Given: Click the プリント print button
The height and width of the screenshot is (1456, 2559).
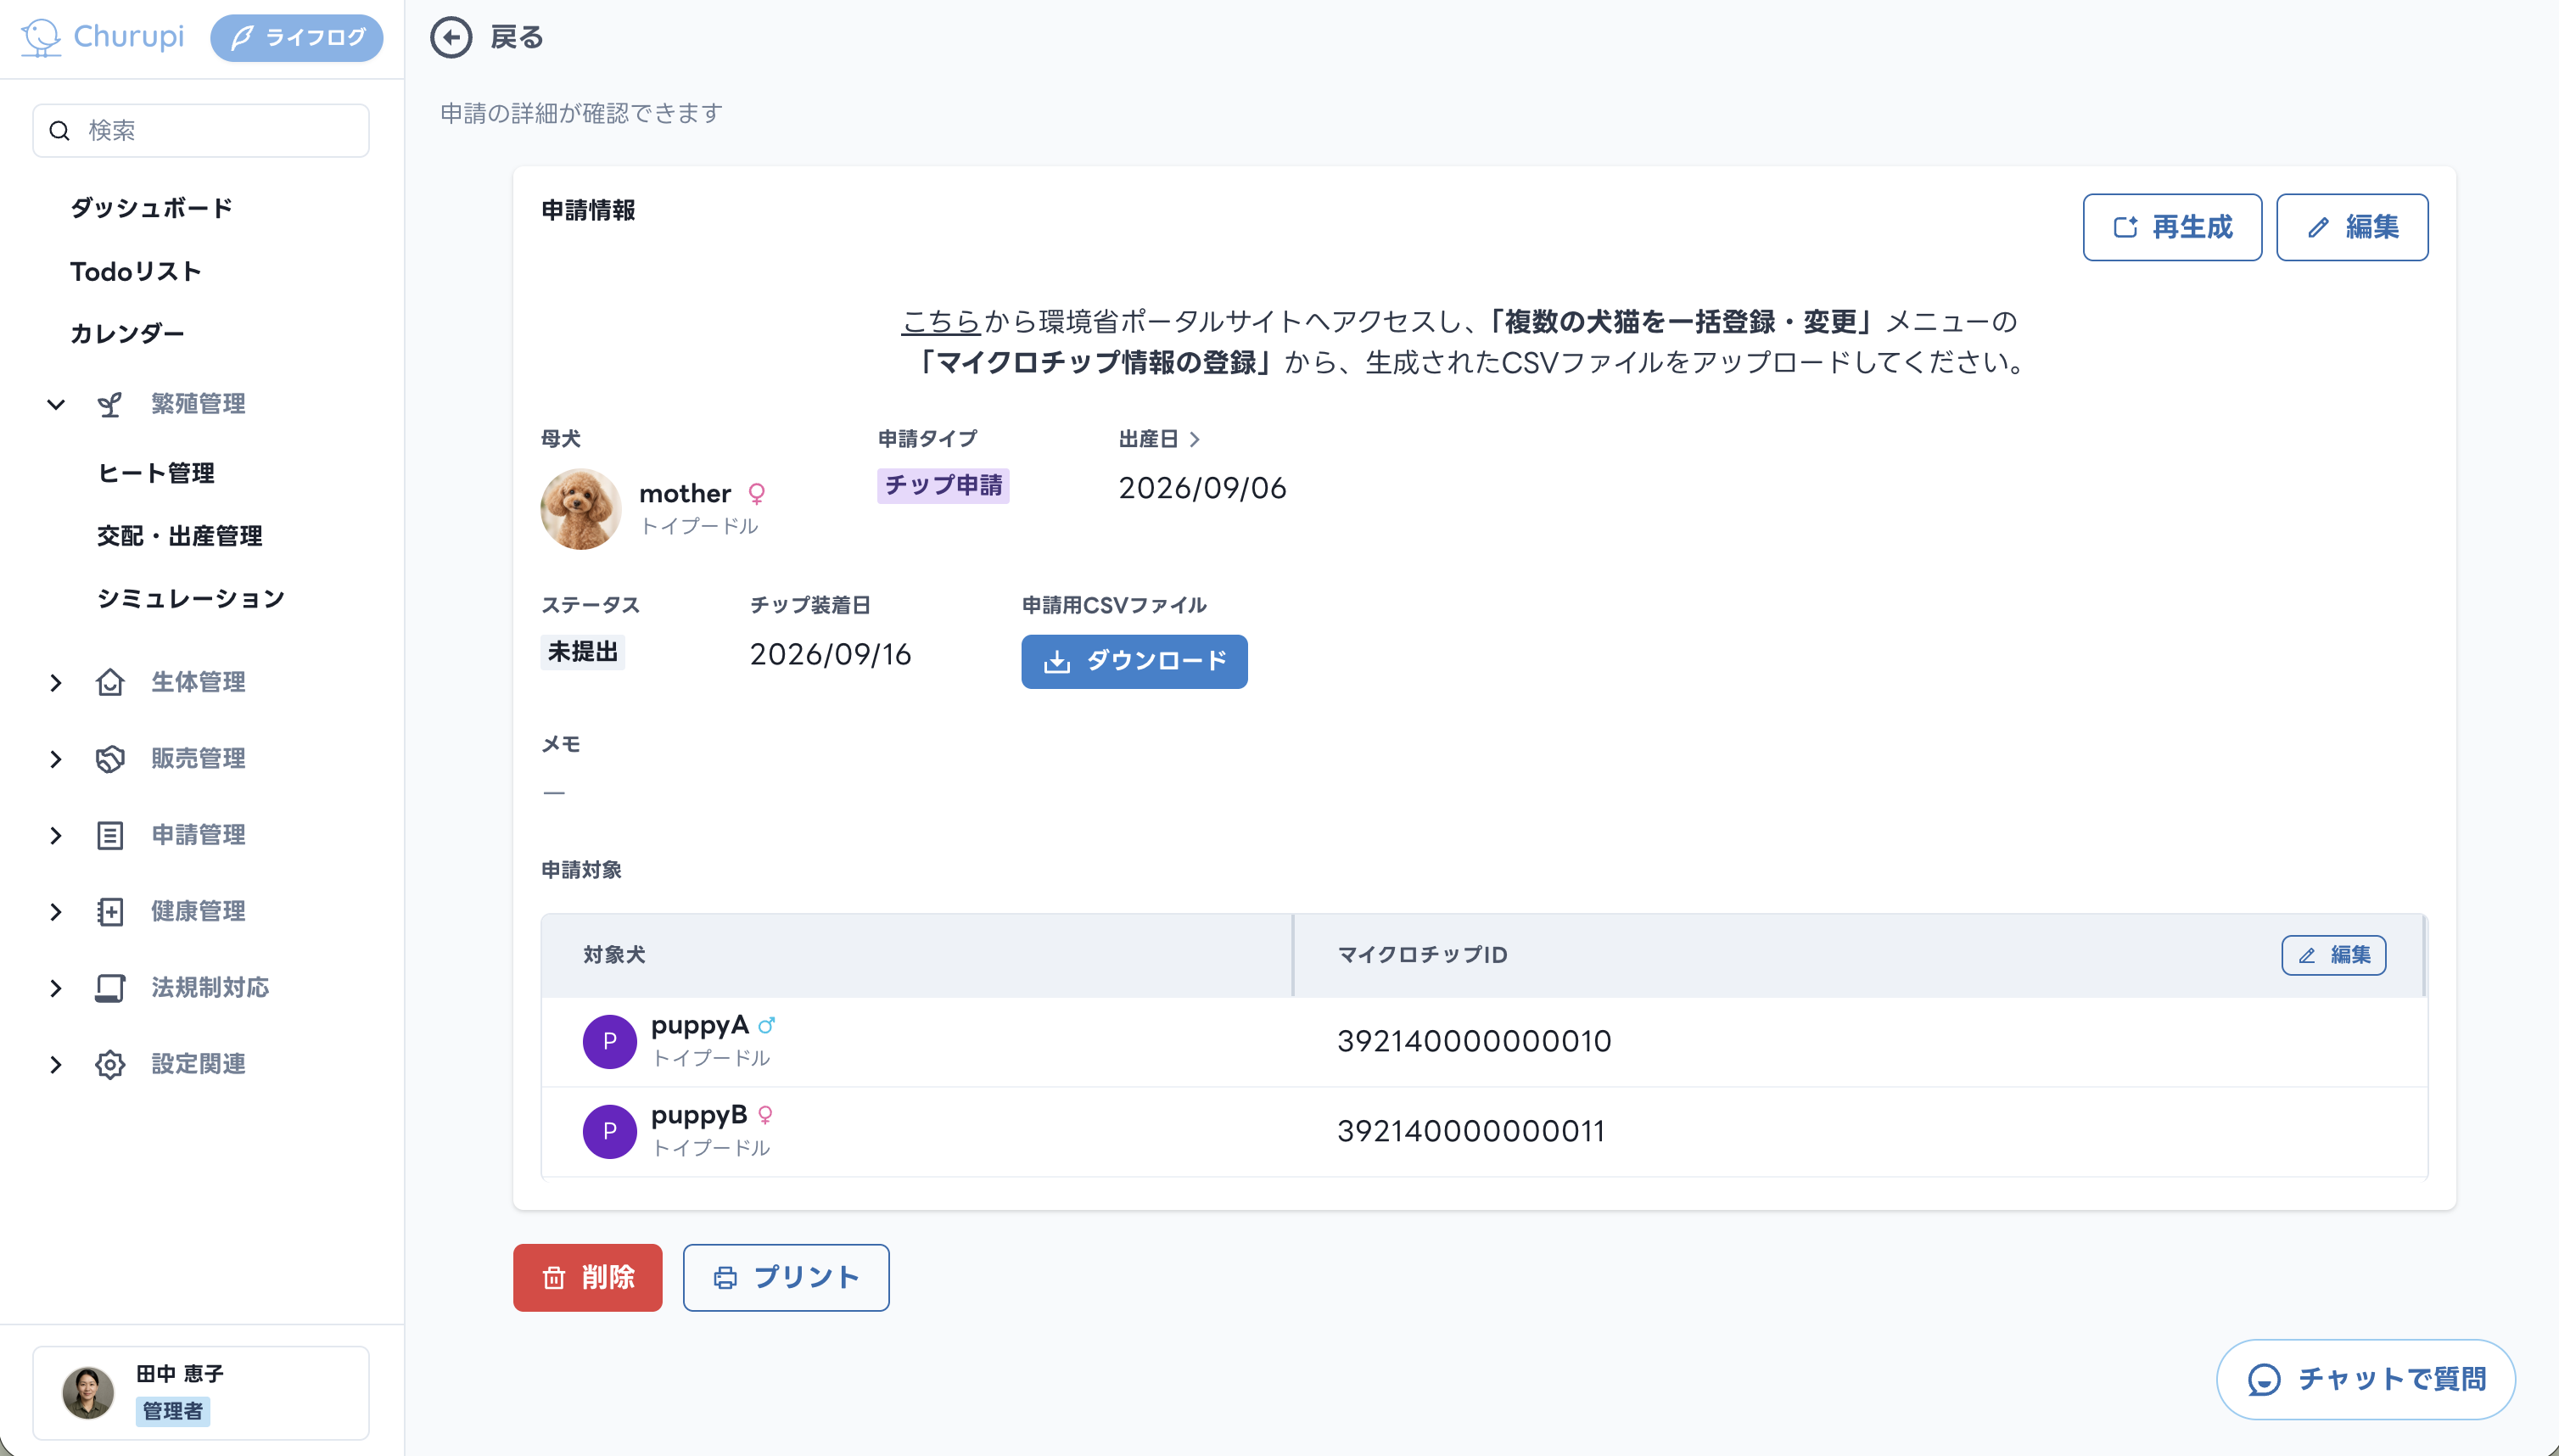Looking at the screenshot, I should pos(786,1277).
